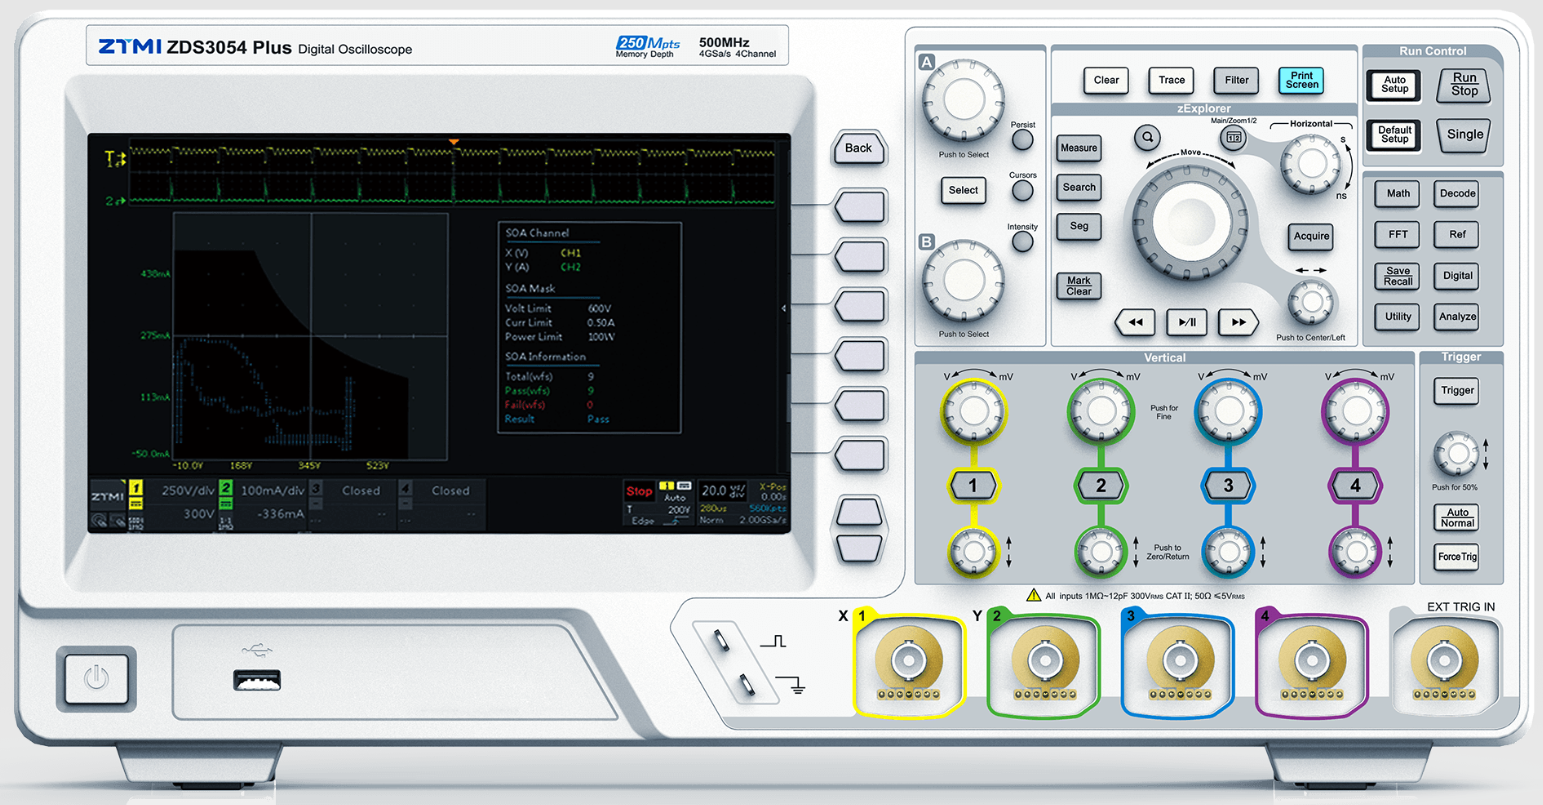1543x805 pixels.
Task: Click multifunction knob B
Action: pyautogui.click(x=964, y=280)
